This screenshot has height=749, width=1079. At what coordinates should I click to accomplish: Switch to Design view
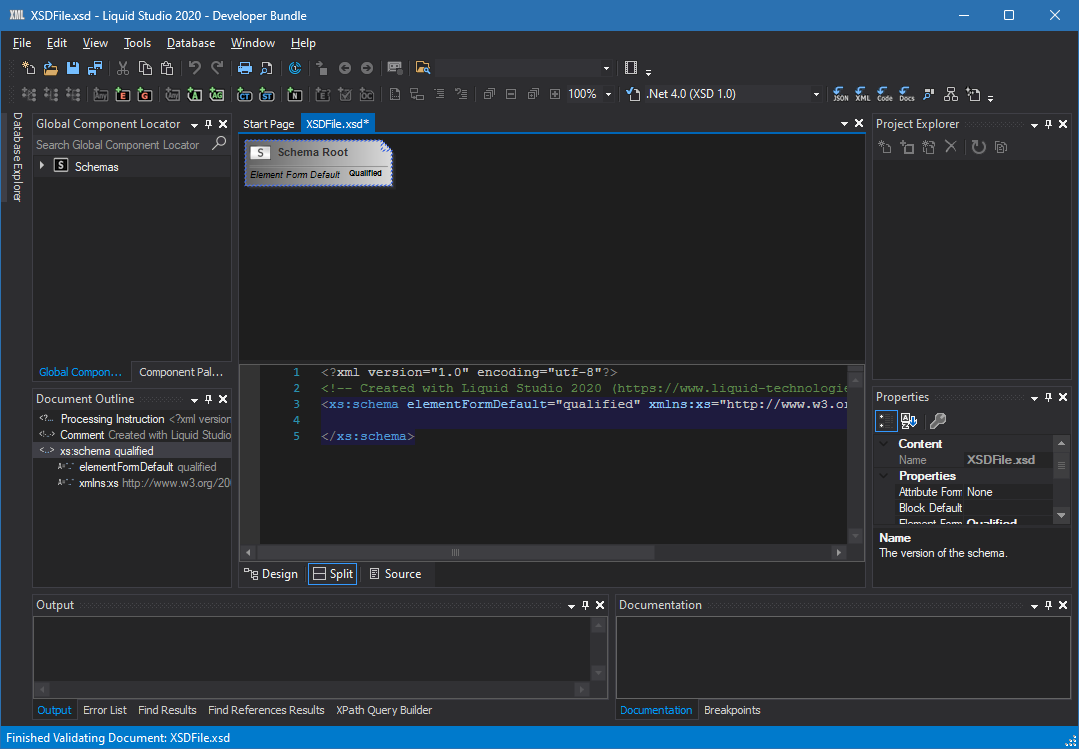[x=271, y=574]
